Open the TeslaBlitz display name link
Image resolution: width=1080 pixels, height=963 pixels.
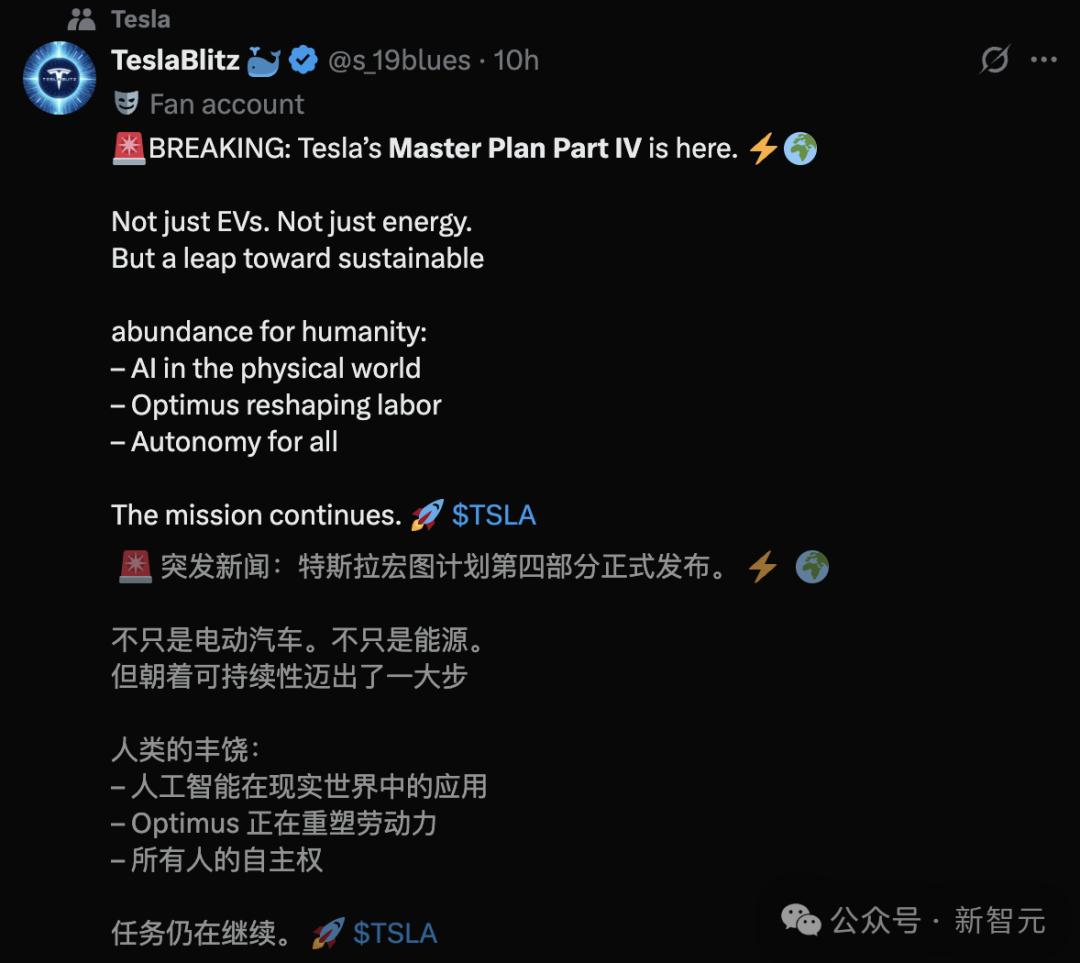click(x=175, y=60)
